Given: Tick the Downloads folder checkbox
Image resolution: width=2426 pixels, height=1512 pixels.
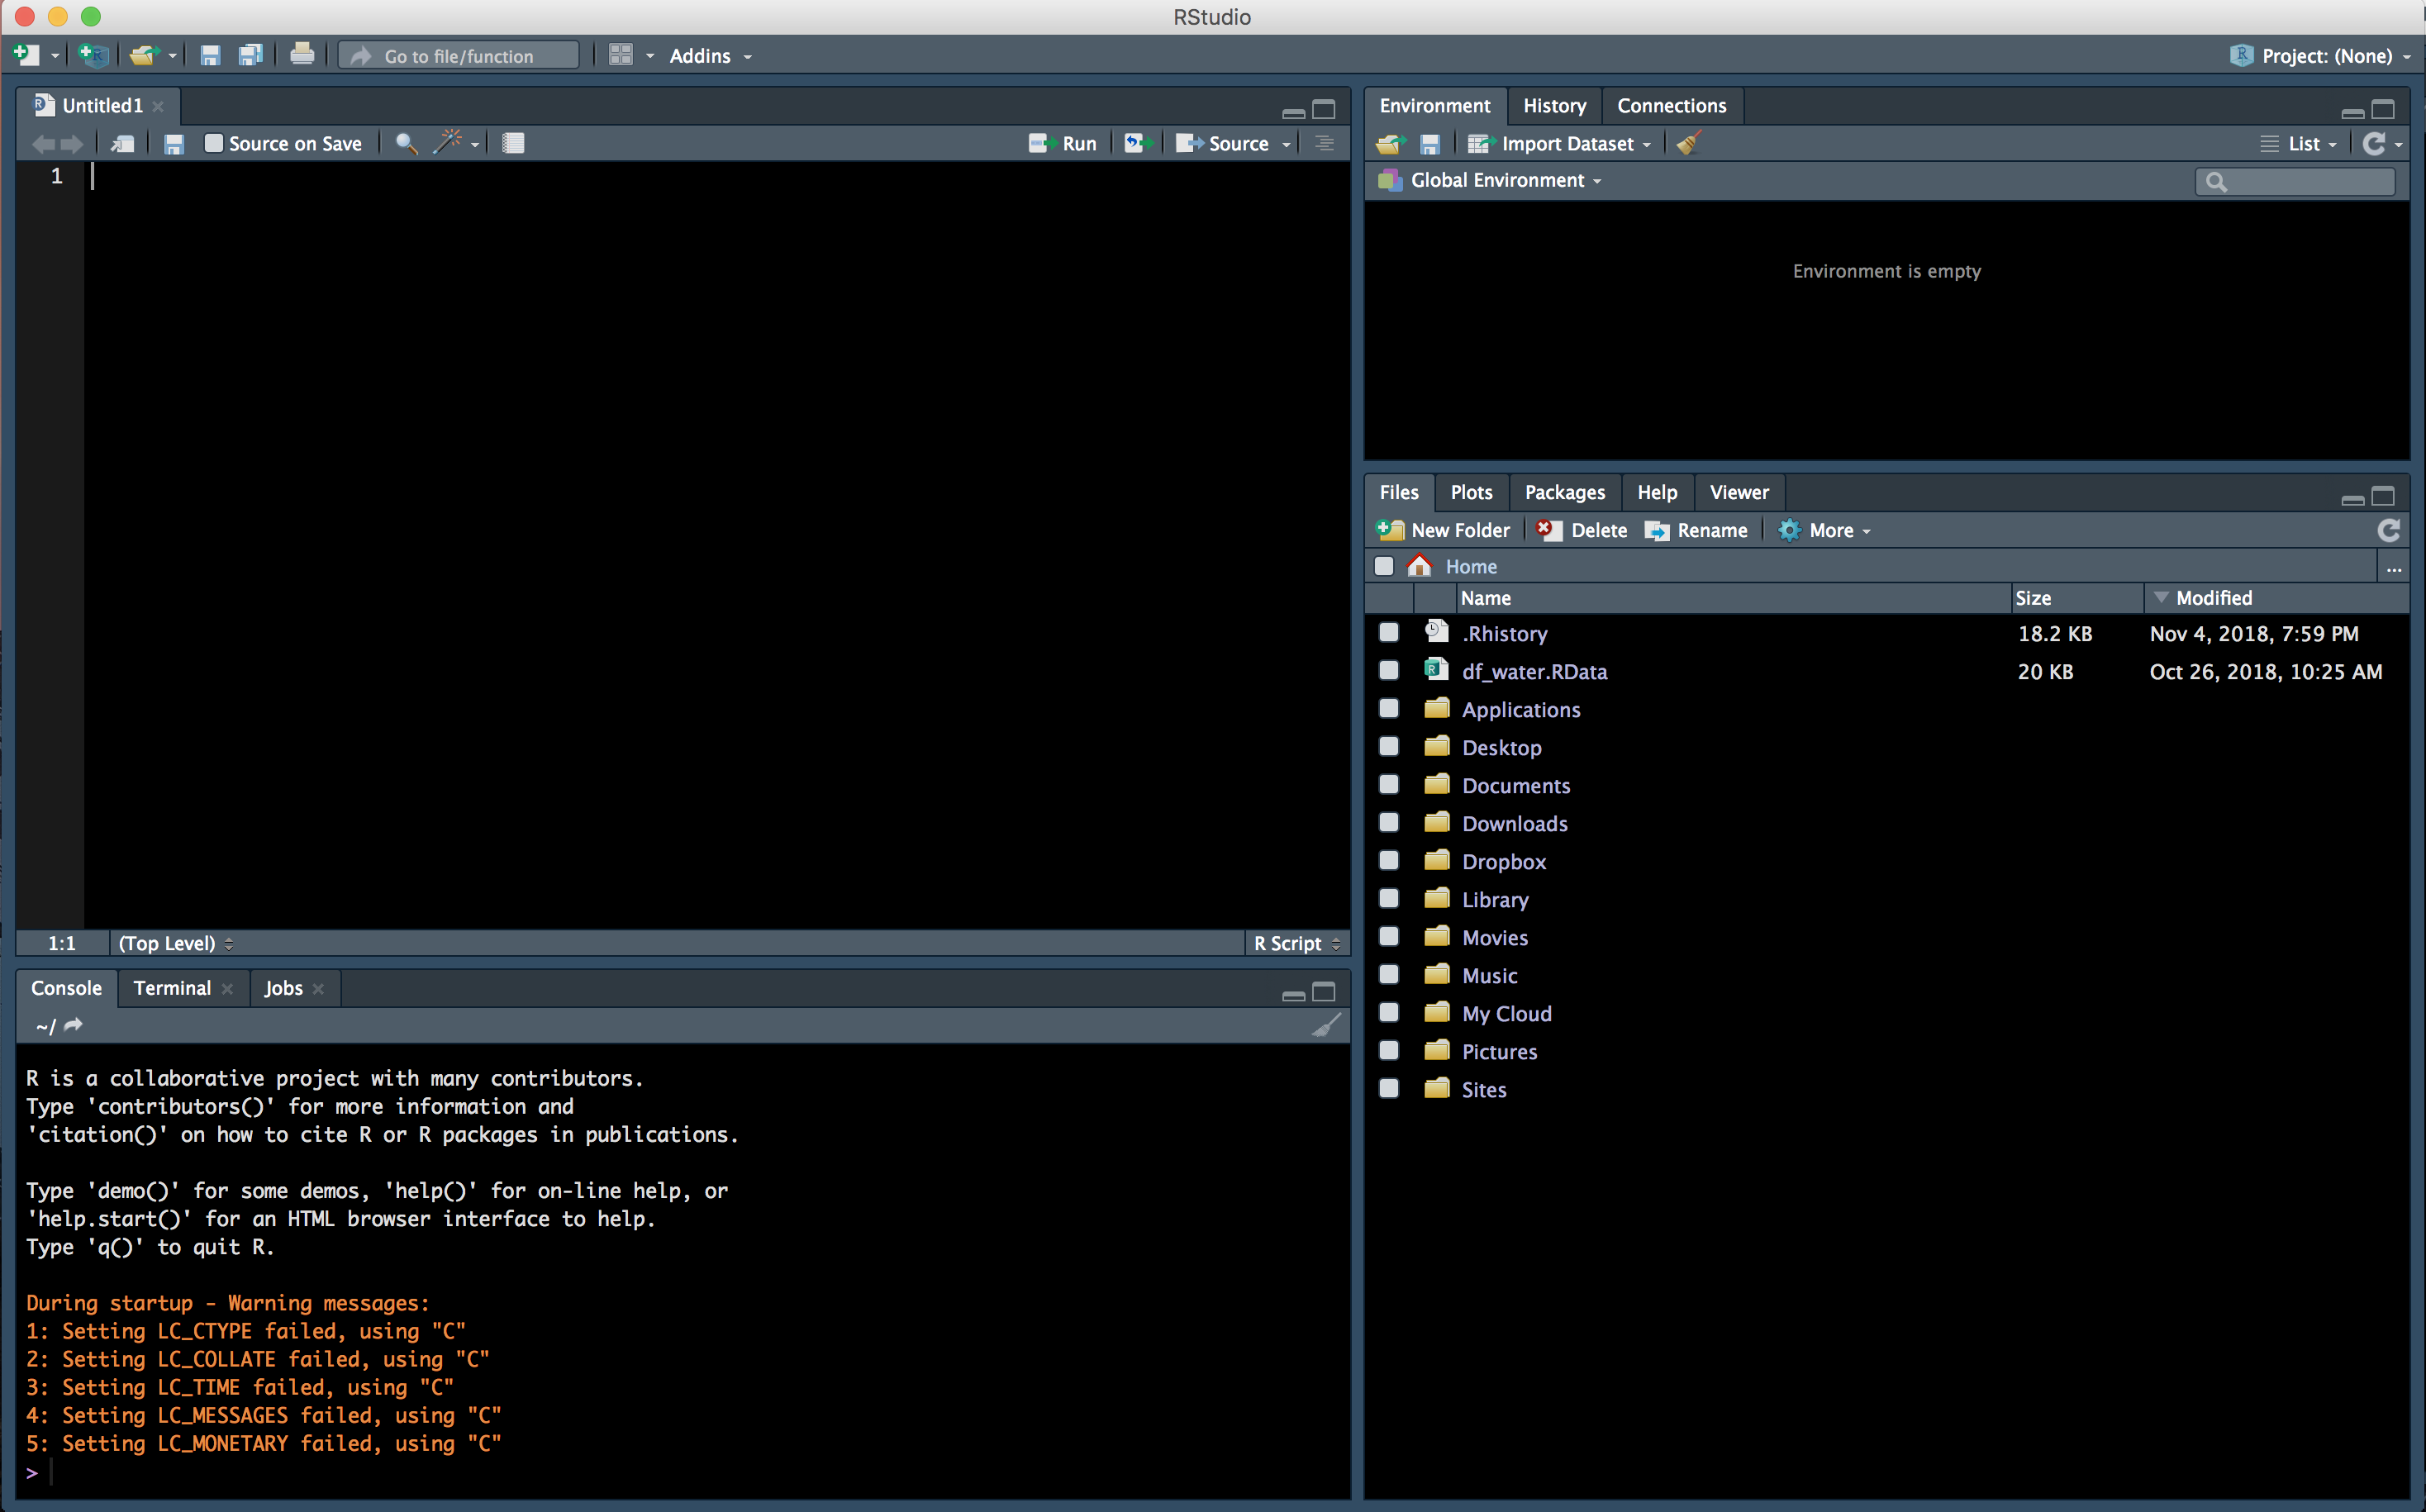Looking at the screenshot, I should (1388, 822).
